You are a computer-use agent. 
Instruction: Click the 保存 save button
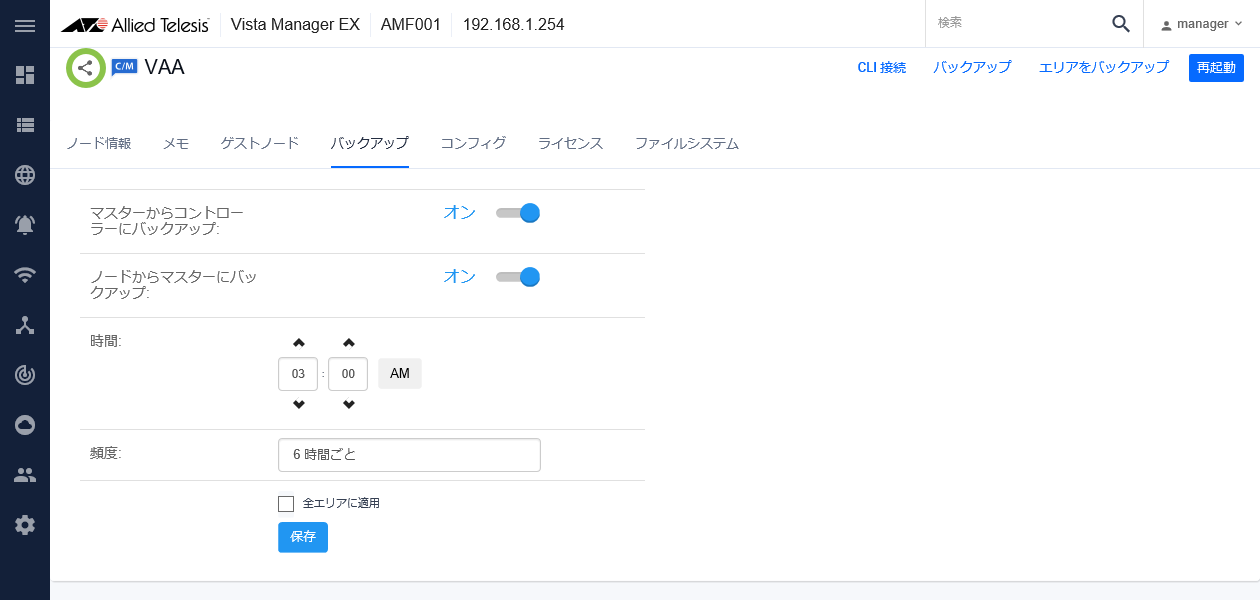pos(303,537)
